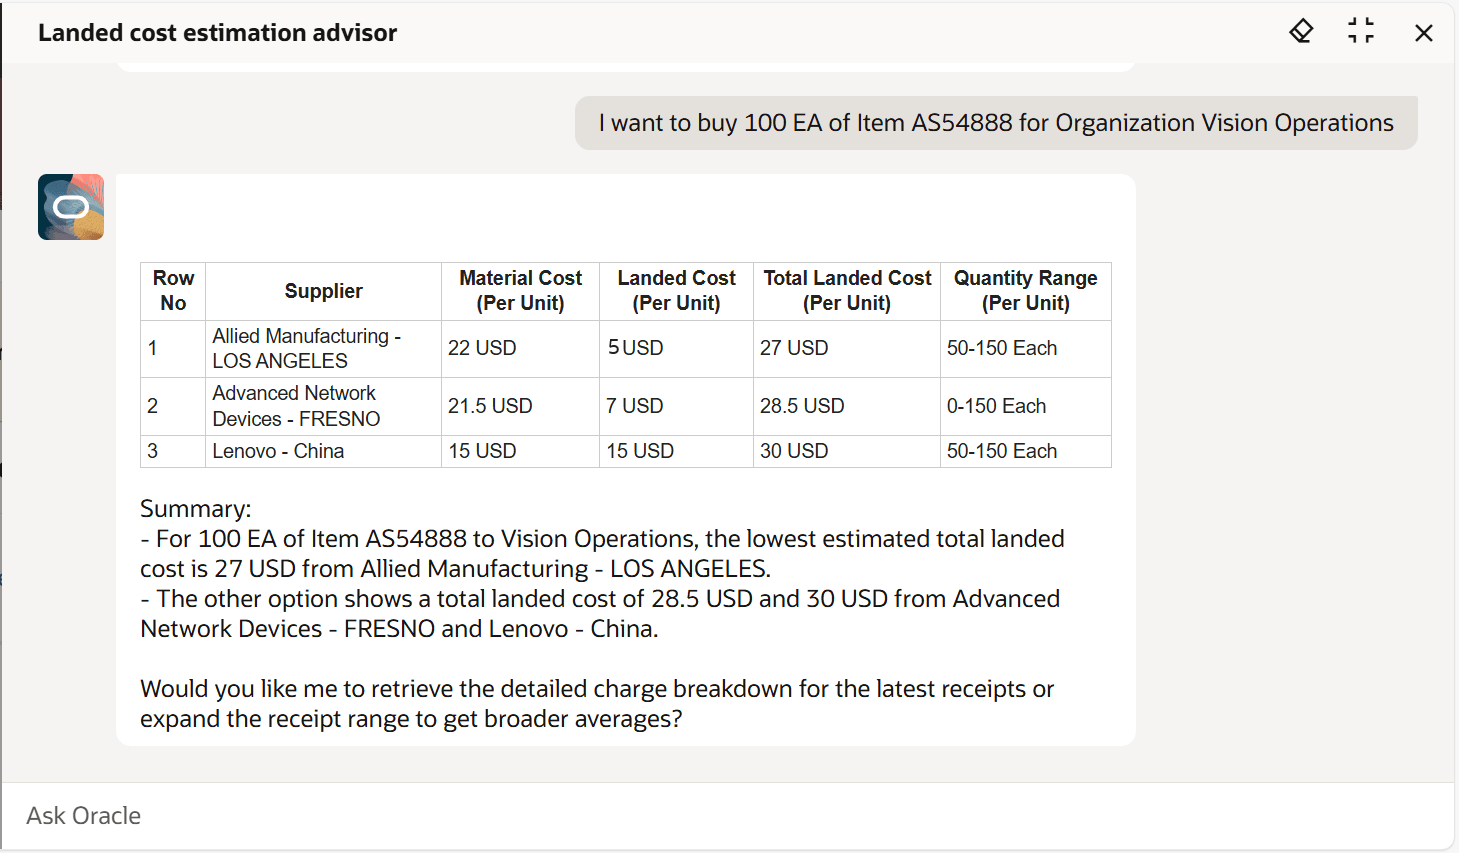Click the Oracle assistant avatar

[x=70, y=207]
